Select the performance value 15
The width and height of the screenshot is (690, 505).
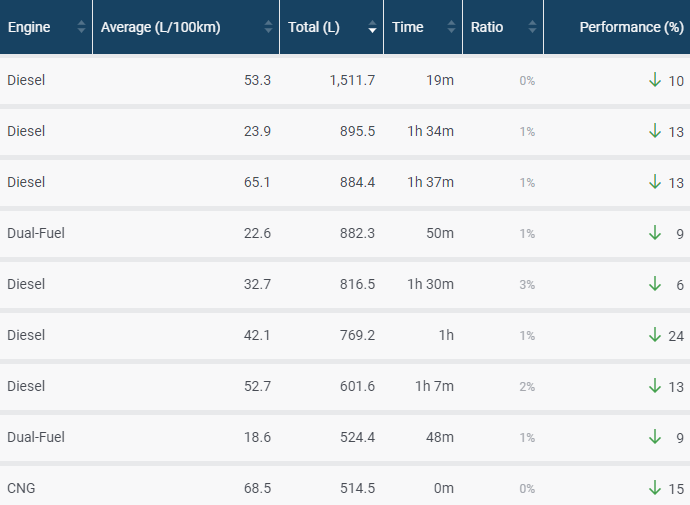(x=676, y=489)
